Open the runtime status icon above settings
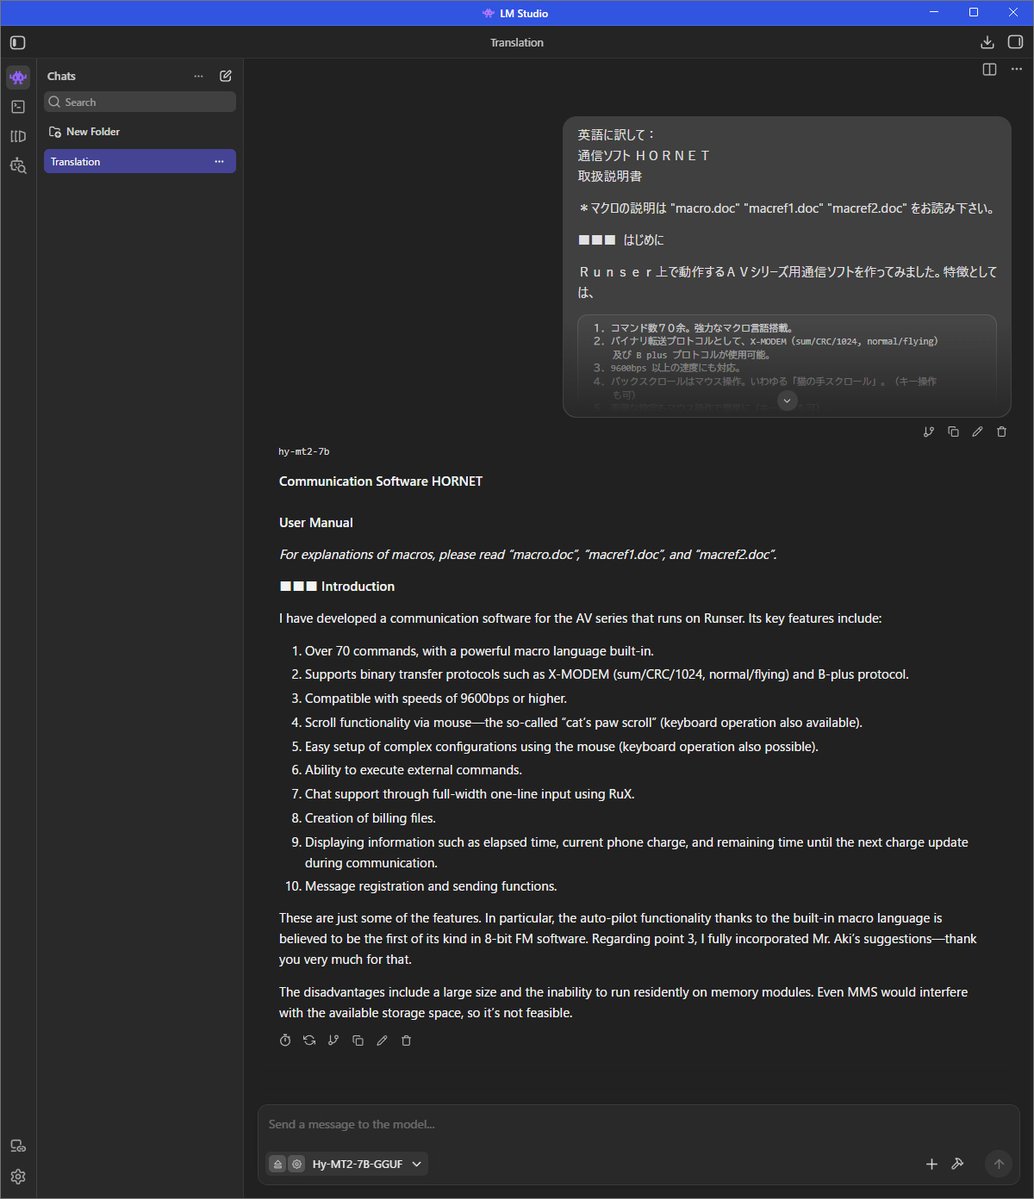The height and width of the screenshot is (1199, 1034). [x=18, y=1145]
